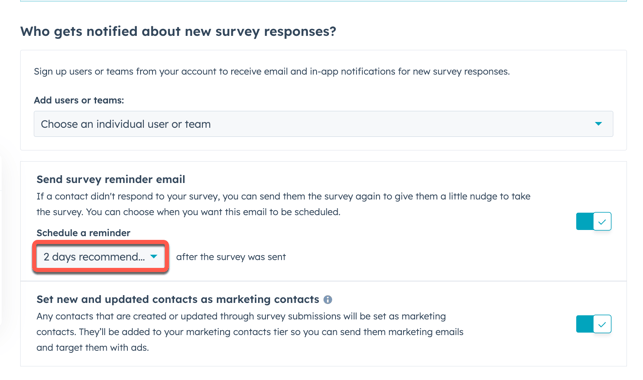643x380 pixels.
Task: Click the checkmark on the survey reminder switch
Action: coord(602,222)
